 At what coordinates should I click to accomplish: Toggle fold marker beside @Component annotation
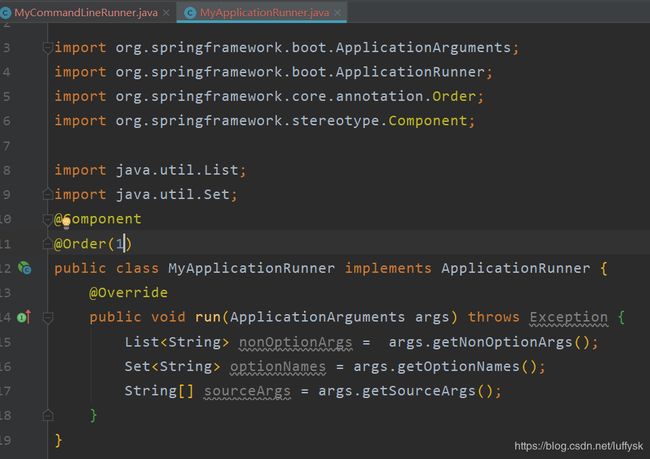coord(48,219)
